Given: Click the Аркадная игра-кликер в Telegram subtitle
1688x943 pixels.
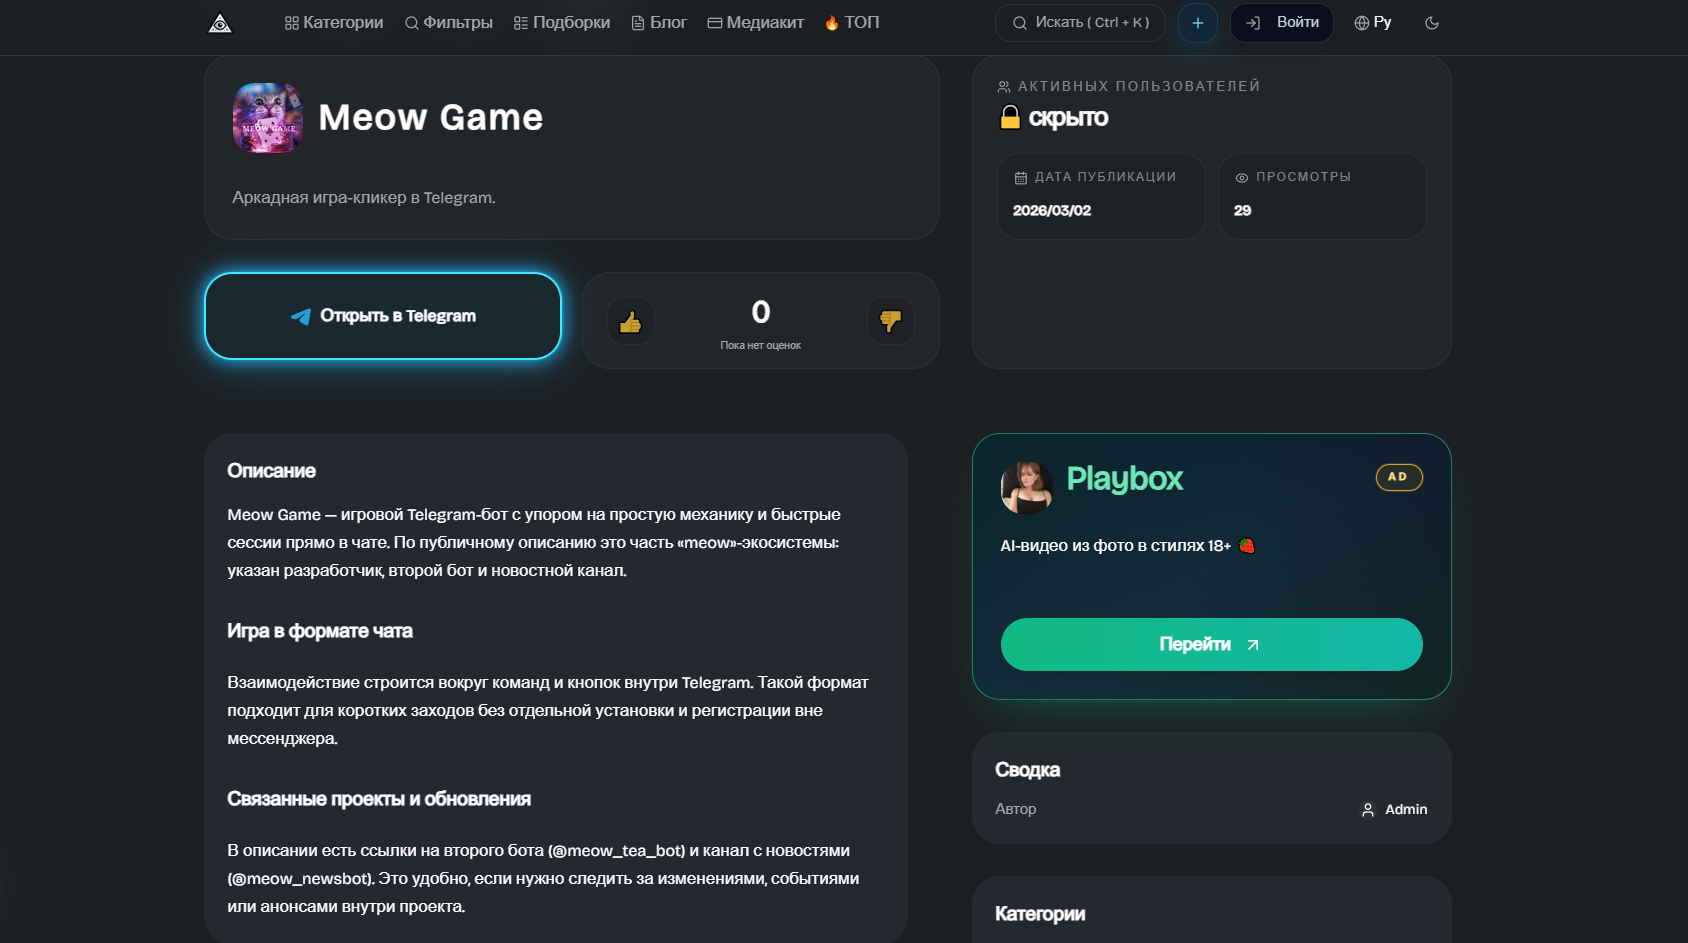Looking at the screenshot, I should pos(364,198).
